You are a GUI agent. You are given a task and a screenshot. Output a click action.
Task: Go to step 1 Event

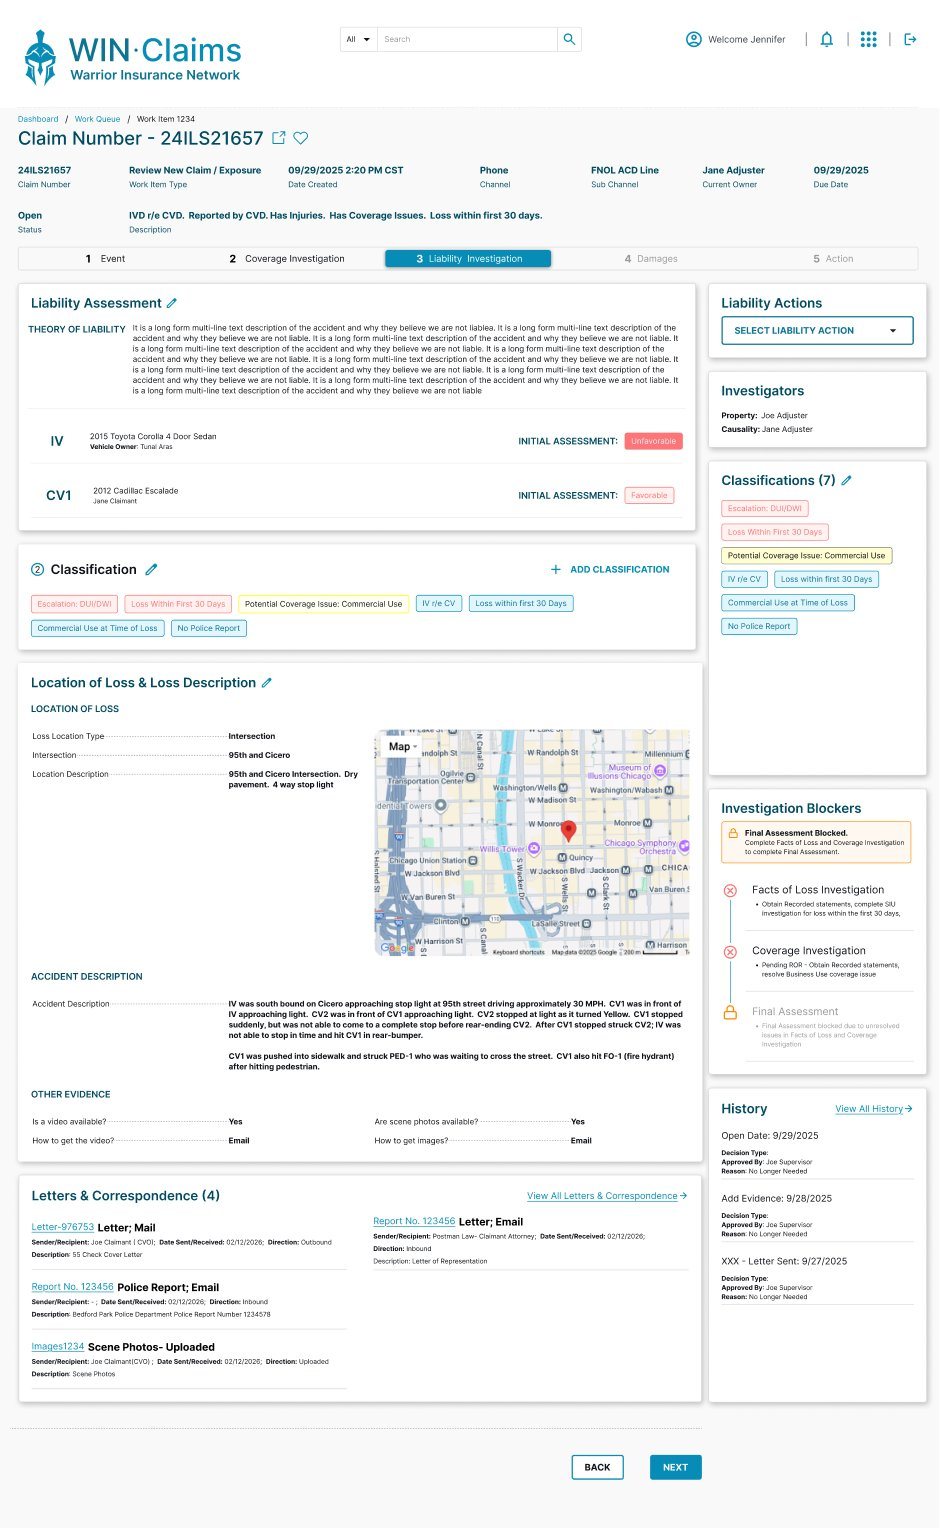[x=105, y=259]
